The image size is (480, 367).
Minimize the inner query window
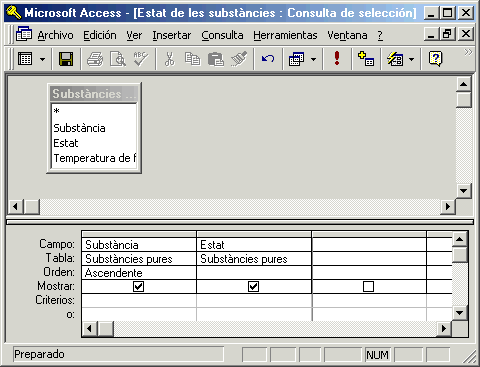click(x=431, y=34)
